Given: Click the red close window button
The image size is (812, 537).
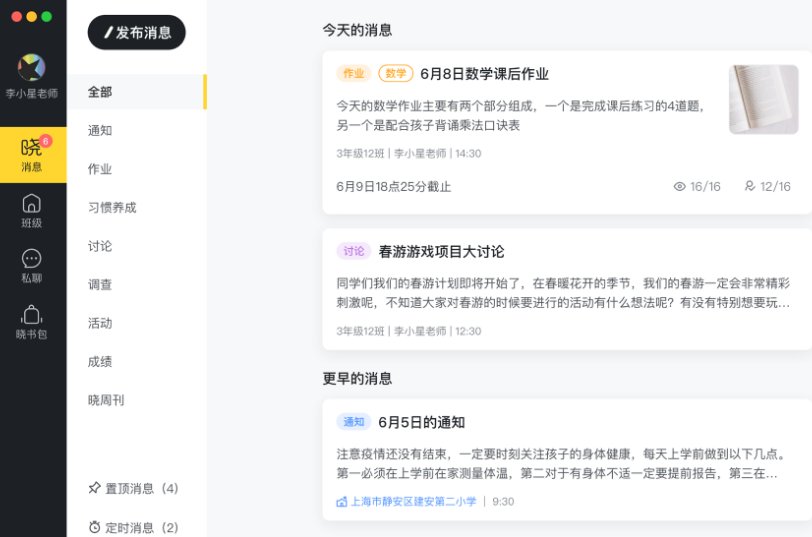Looking at the screenshot, I should click(x=17, y=17).
